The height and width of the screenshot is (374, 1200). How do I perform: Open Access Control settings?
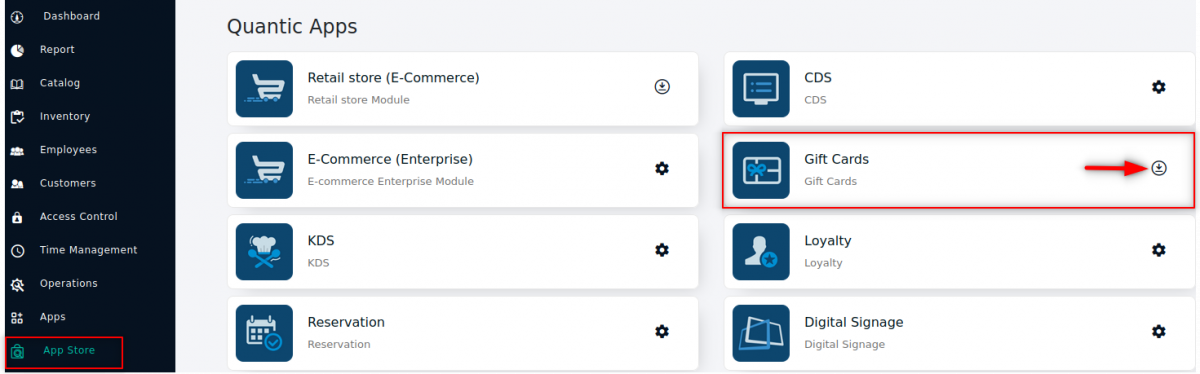79,216
